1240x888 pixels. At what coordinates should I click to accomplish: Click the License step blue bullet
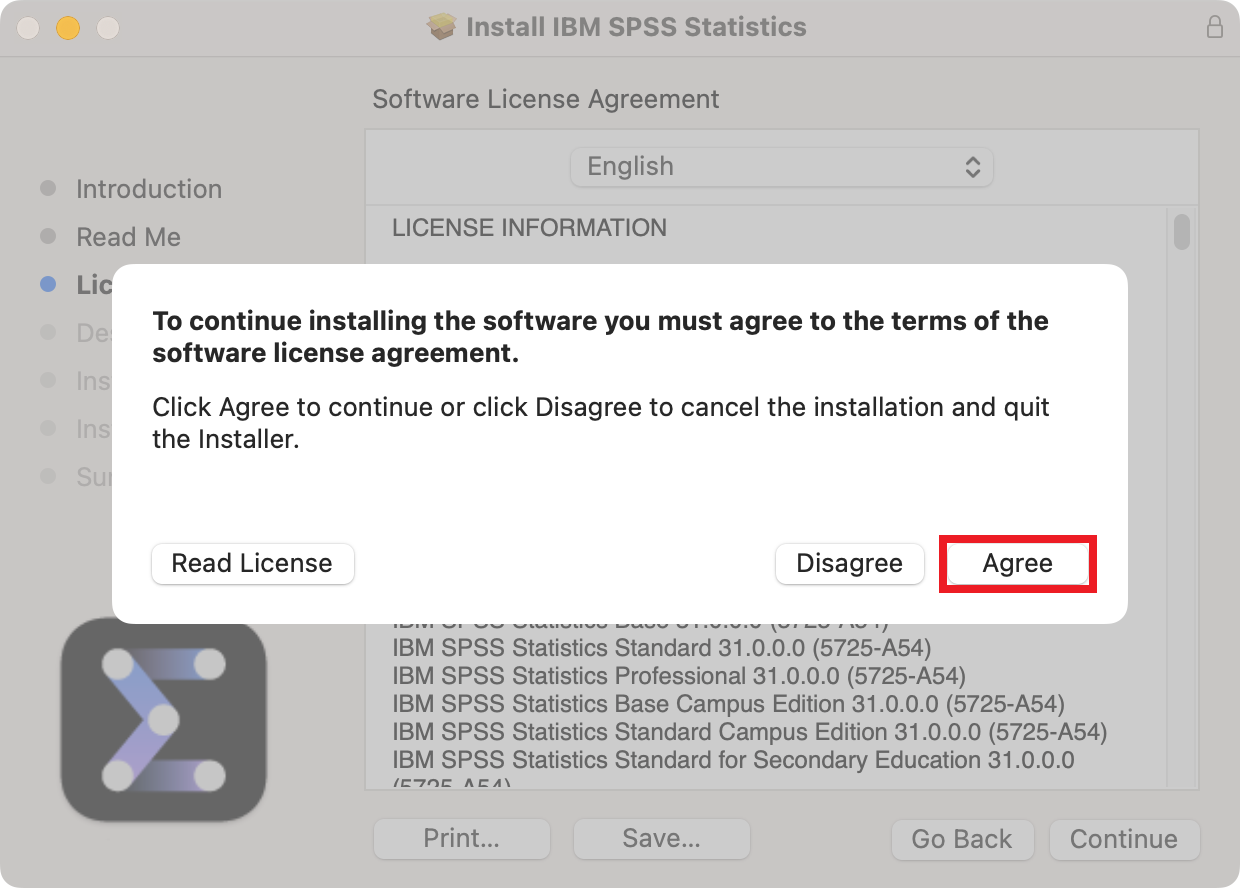(48, 284)
